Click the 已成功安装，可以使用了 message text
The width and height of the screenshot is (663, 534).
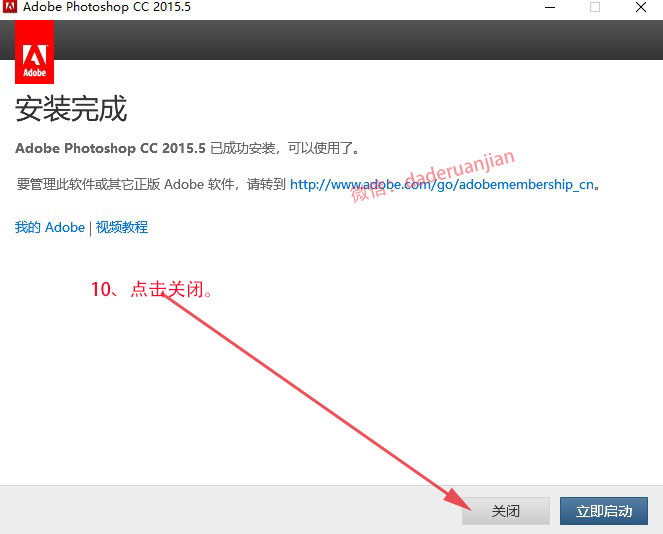click(x=284, y=148)
